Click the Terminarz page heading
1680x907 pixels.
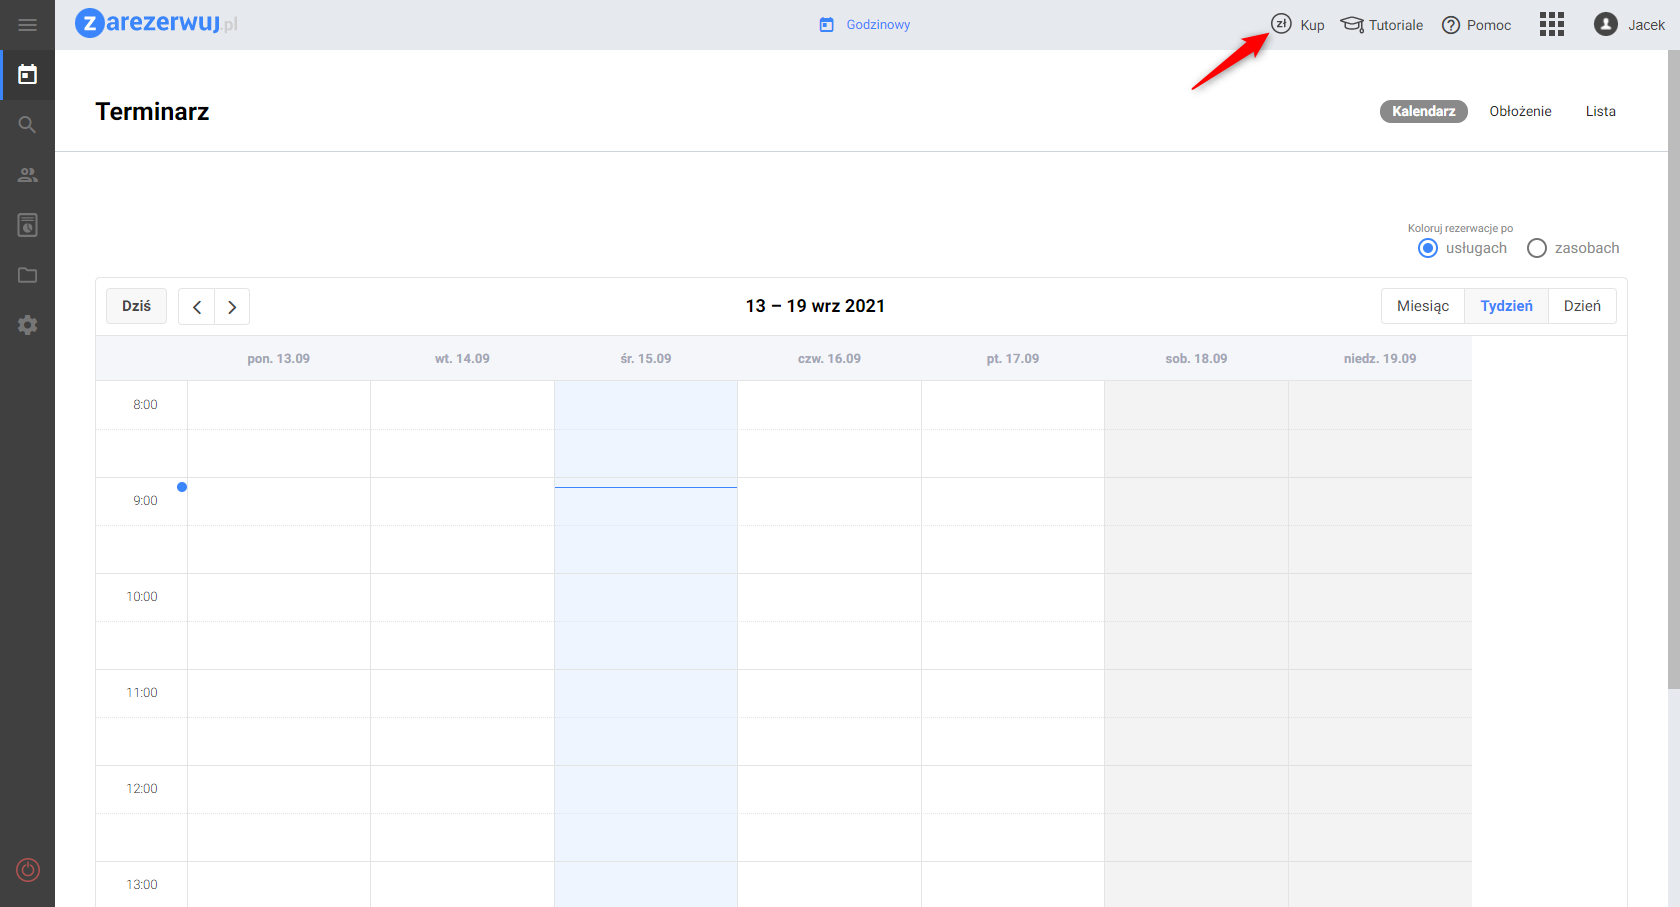(152, 112)
